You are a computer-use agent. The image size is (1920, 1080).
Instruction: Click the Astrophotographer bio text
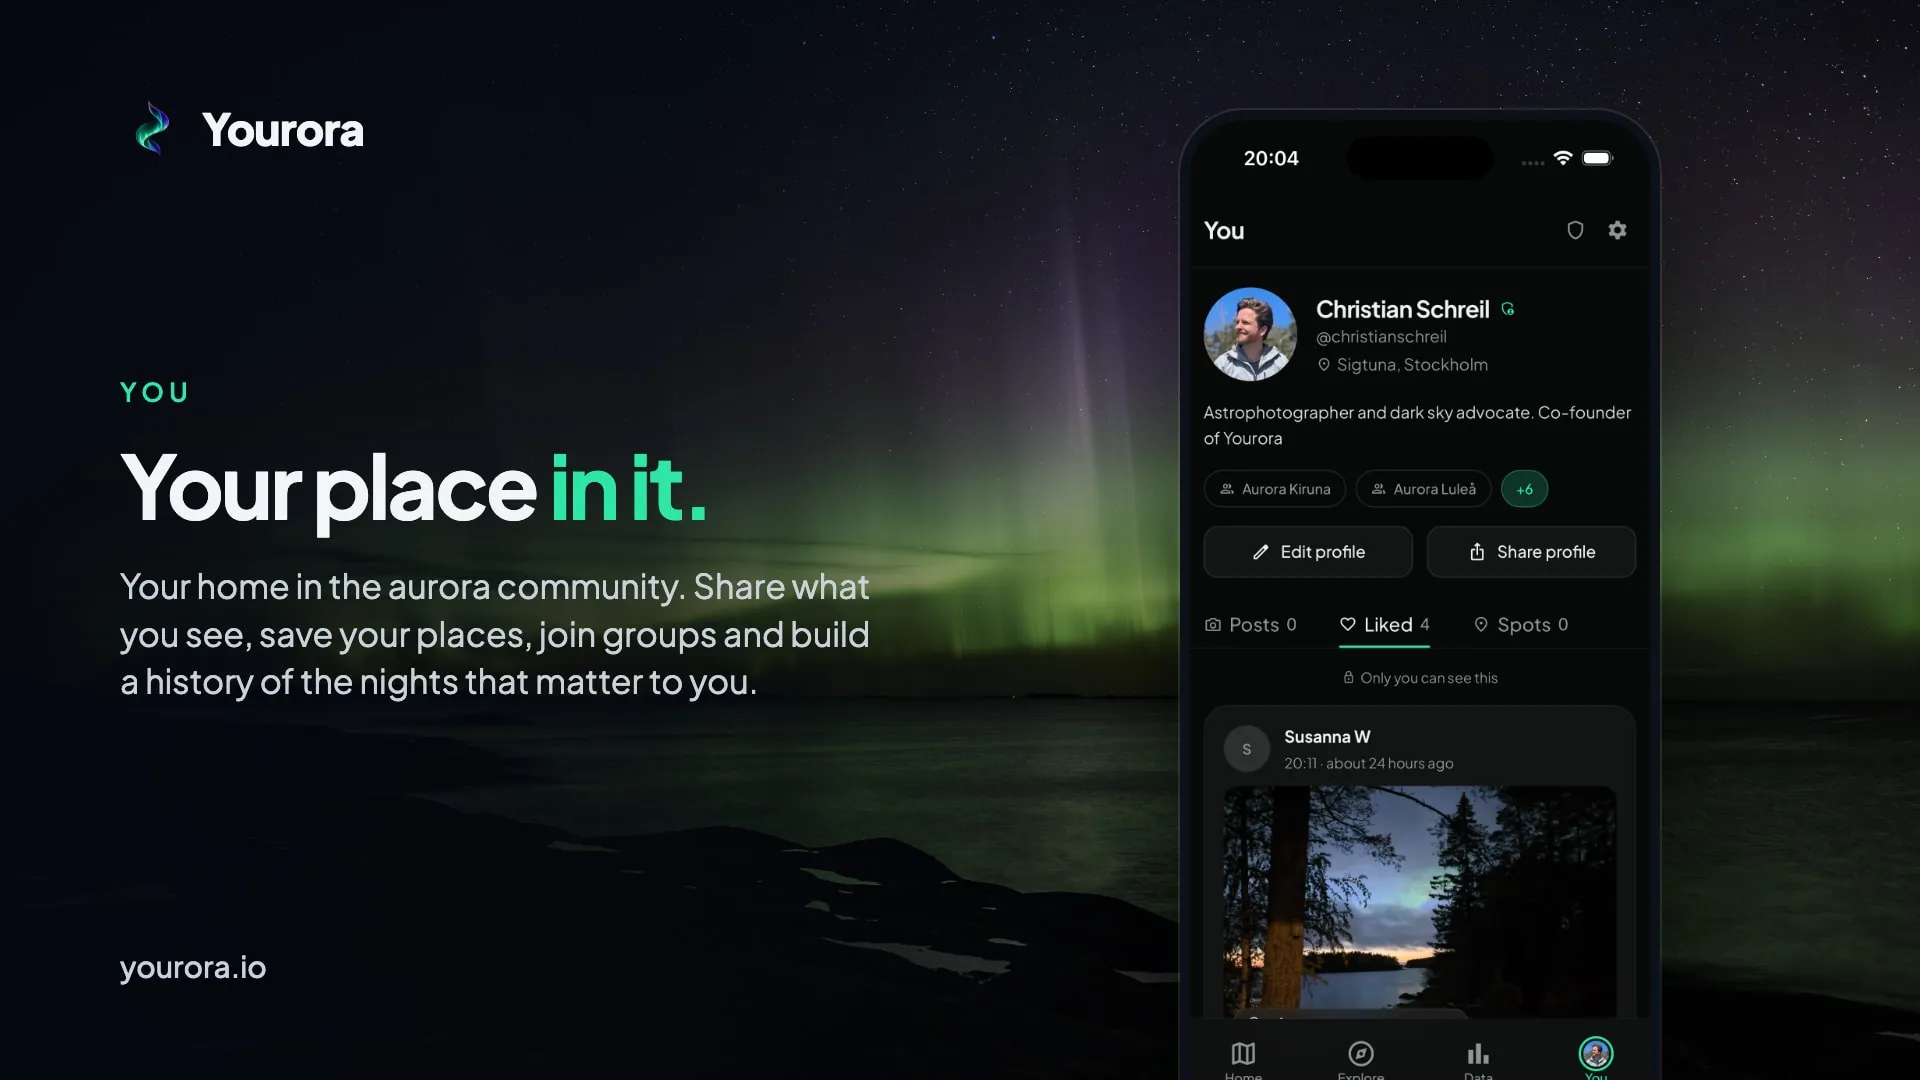[x=1417, y=425]
